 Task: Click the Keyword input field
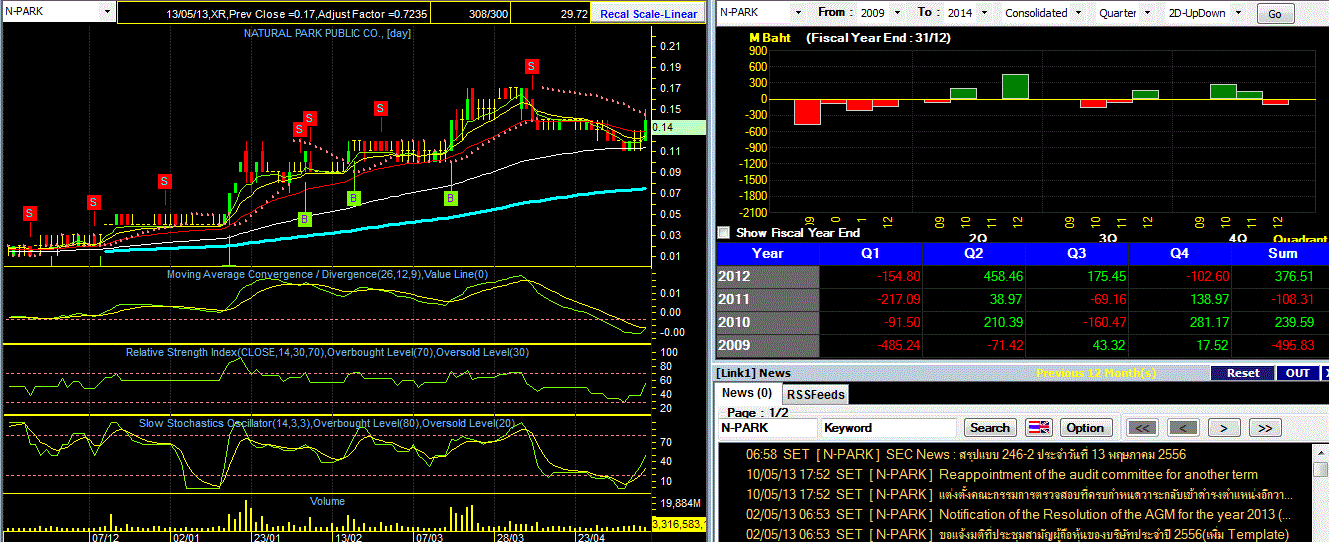[x=889, y=427]
